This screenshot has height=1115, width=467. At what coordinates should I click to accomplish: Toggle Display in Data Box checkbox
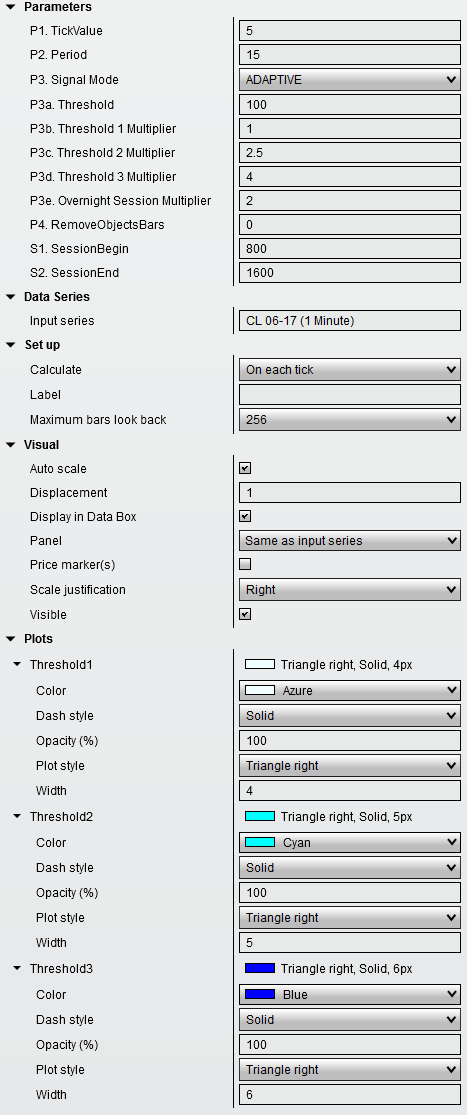245,516
